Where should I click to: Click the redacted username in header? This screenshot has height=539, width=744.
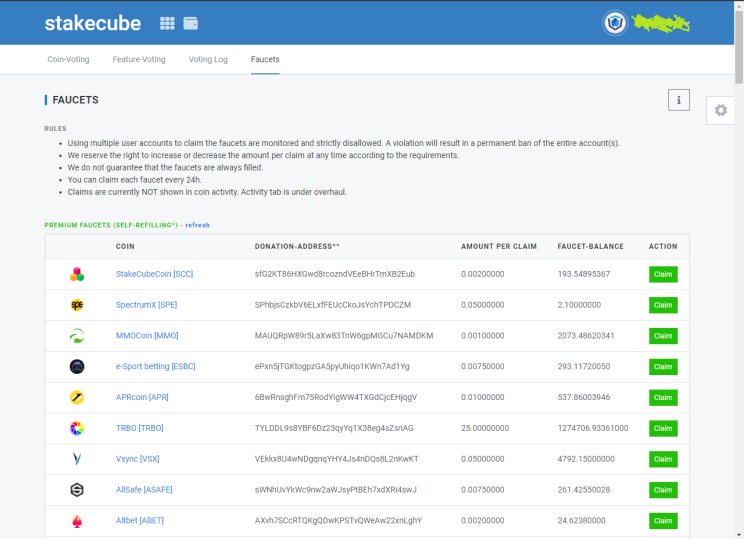click(x=660, y=23)
